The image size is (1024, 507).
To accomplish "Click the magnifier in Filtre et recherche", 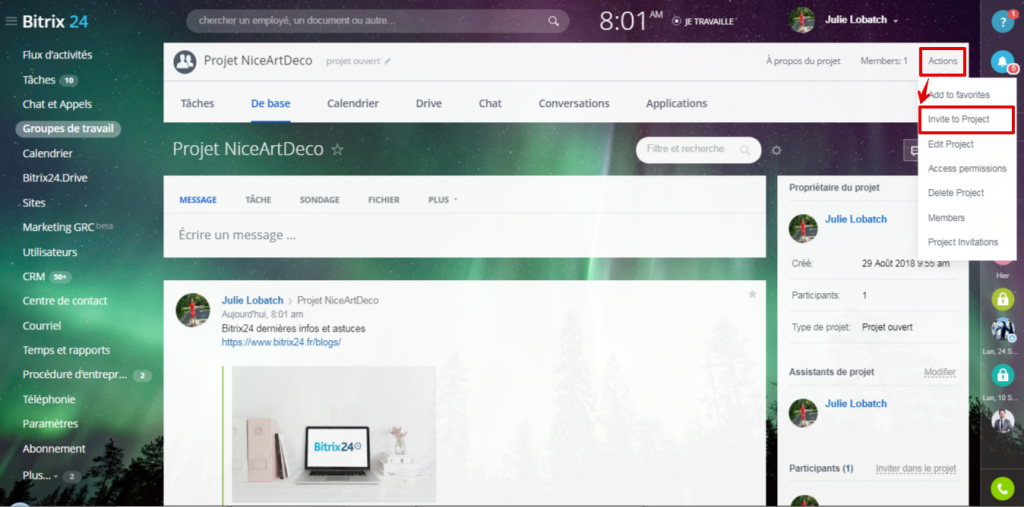I will point(745,150).
